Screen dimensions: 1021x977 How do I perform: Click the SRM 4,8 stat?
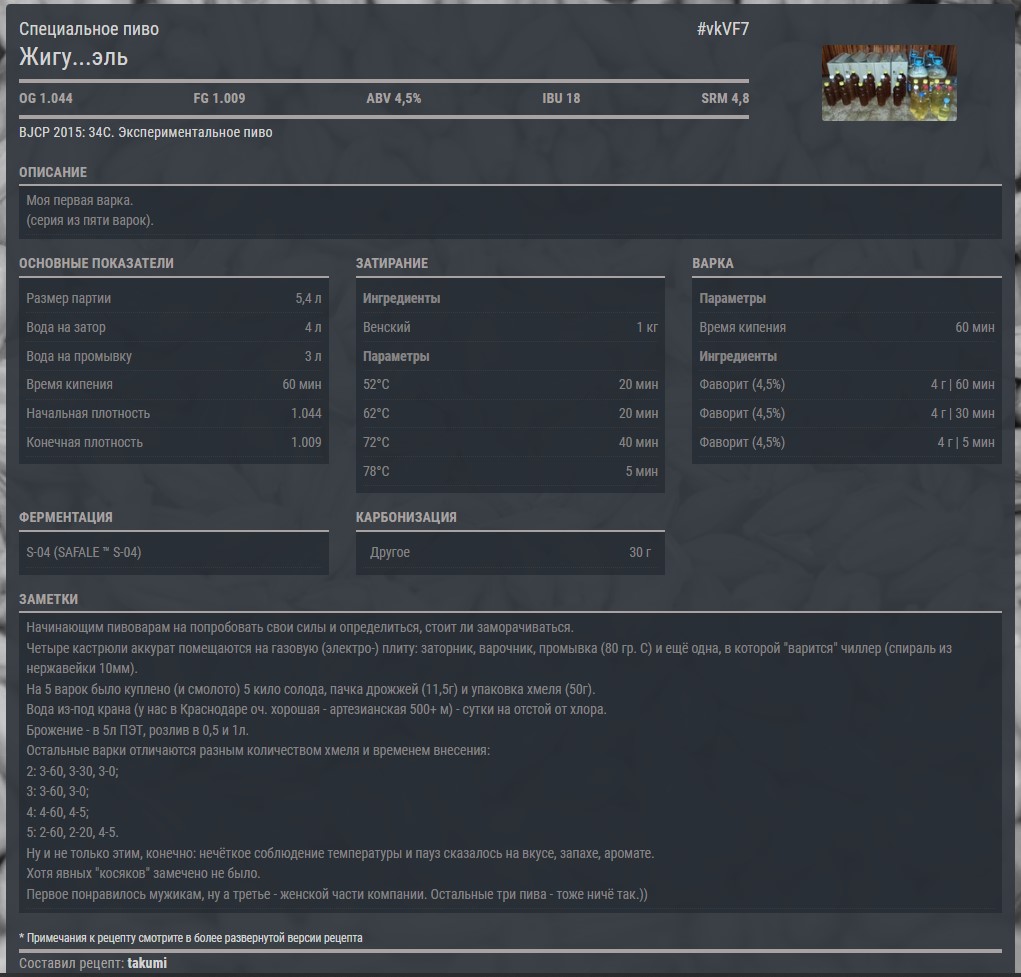725,98
